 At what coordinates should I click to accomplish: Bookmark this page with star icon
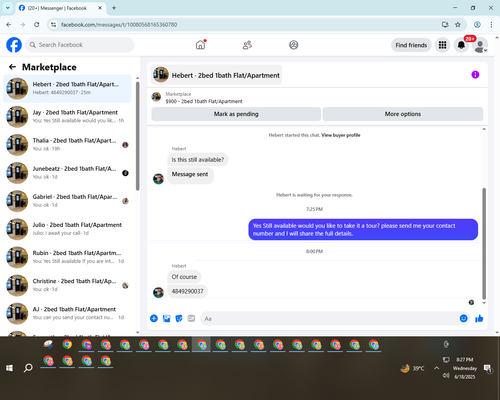pyautogui.click(x=458, y=24)
